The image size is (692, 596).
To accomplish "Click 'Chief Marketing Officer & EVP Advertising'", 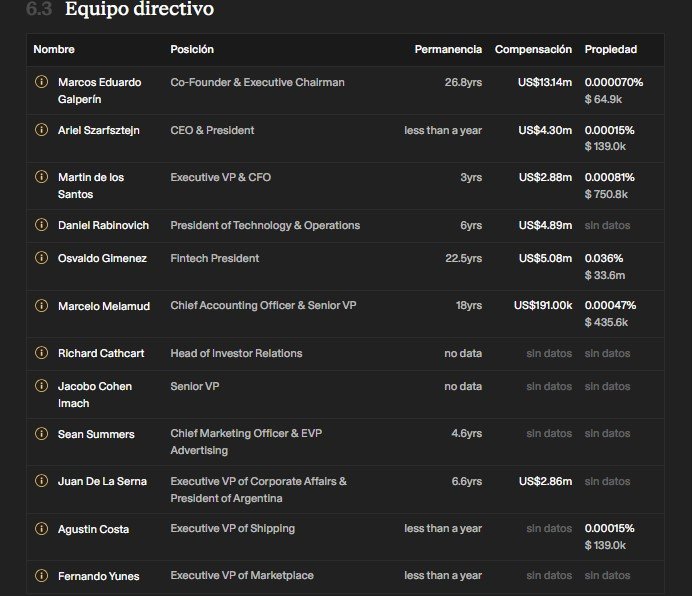I will tap(246, 441).
